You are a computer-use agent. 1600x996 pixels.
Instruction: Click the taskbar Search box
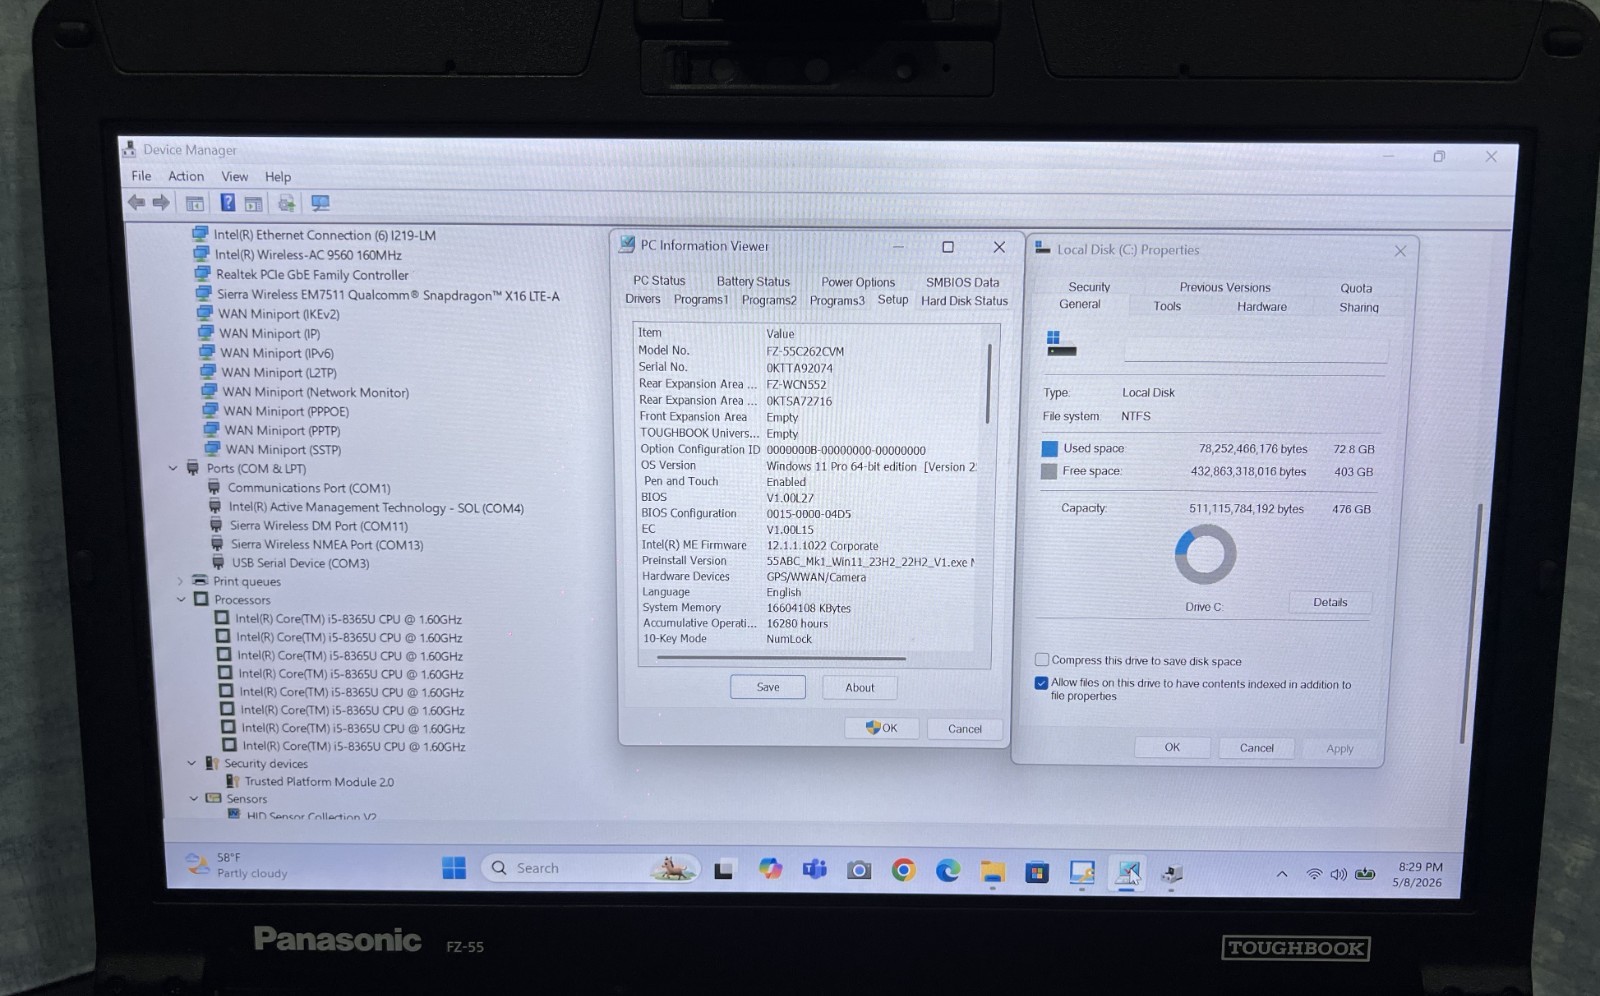[588, 868]
